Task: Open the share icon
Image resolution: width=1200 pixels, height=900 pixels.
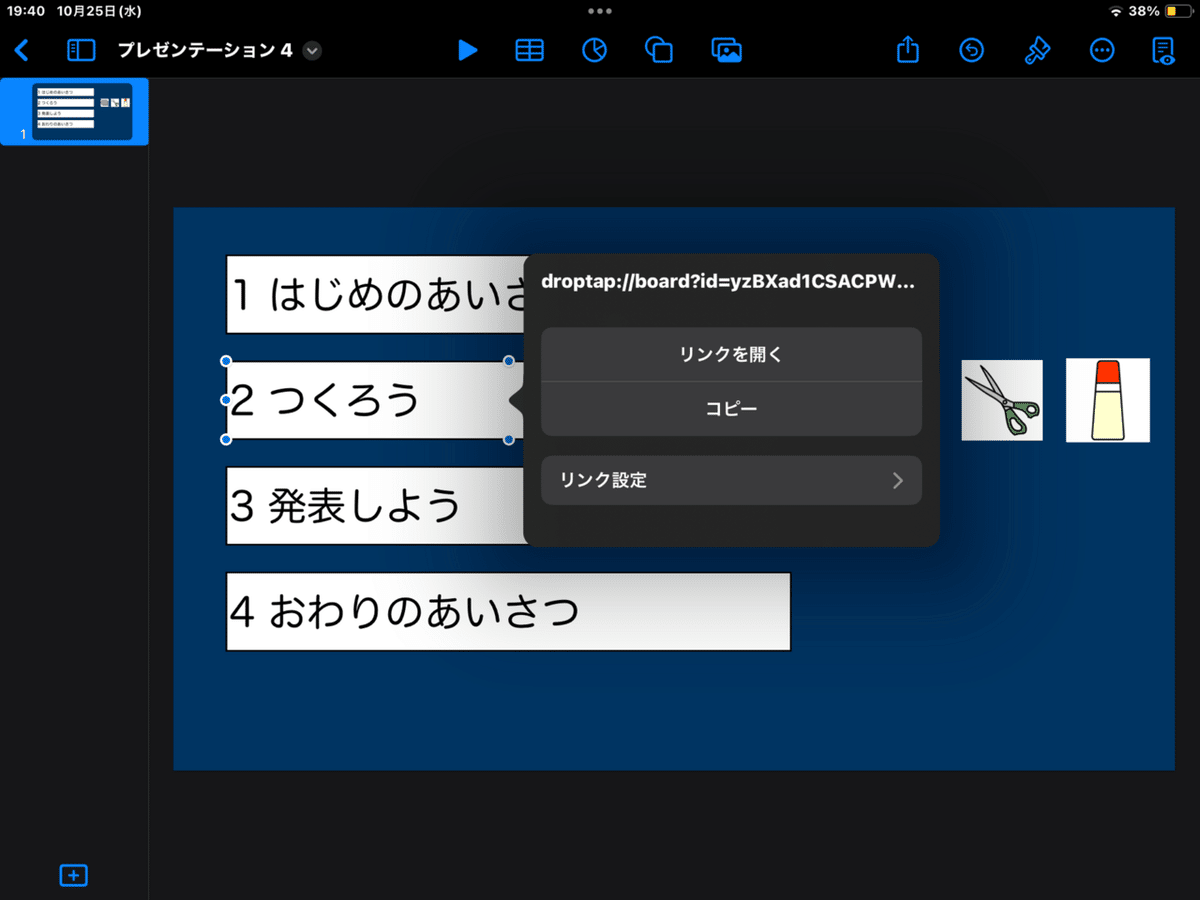Action: tap(907, 49)
